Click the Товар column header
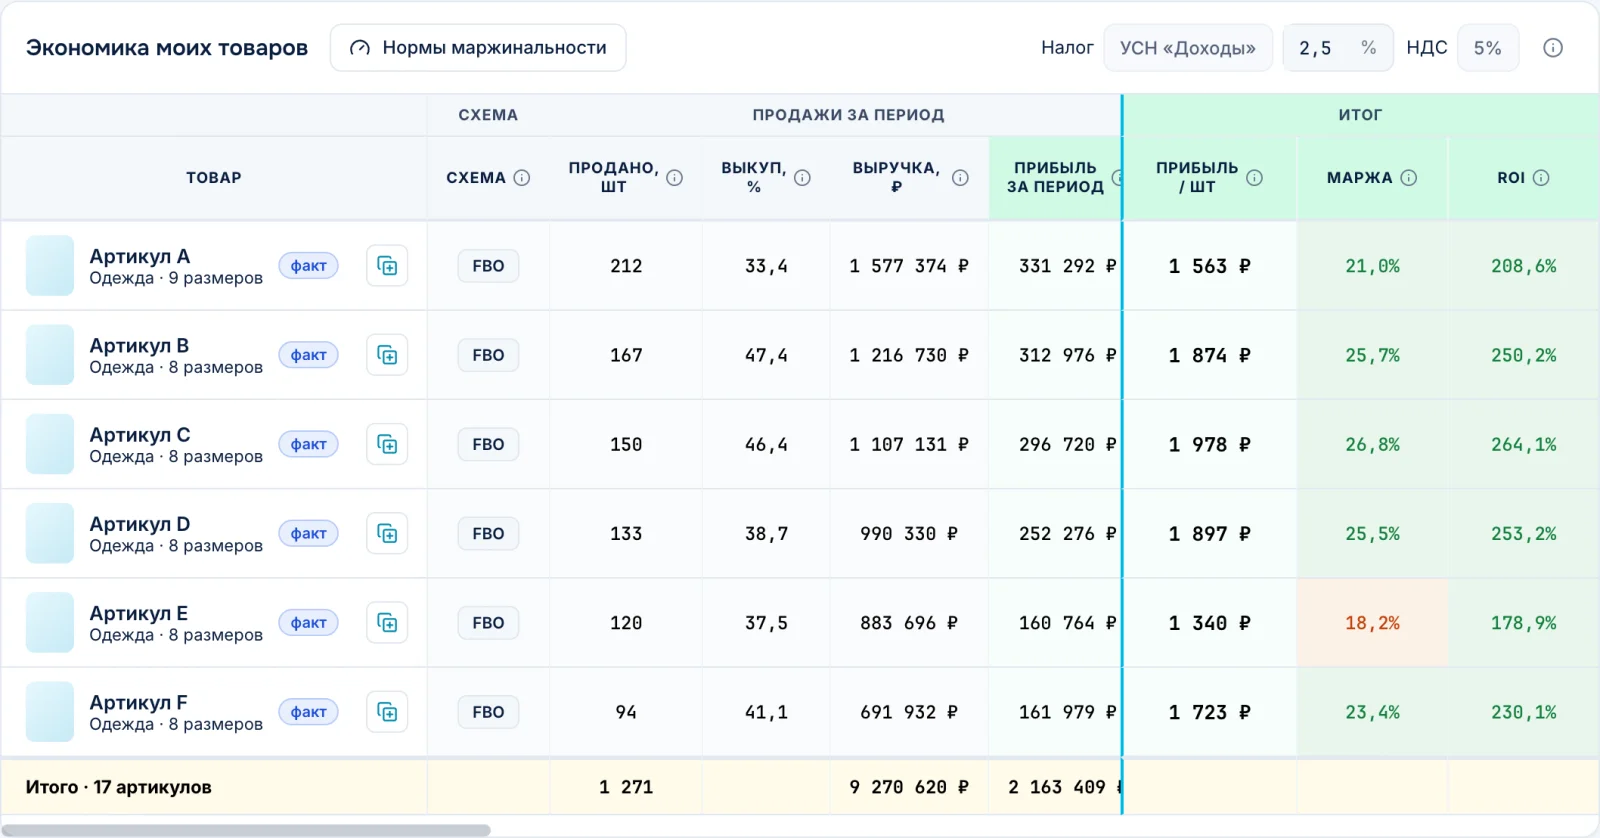This screenshot has width=1600, height=838. tap(214, 178)
